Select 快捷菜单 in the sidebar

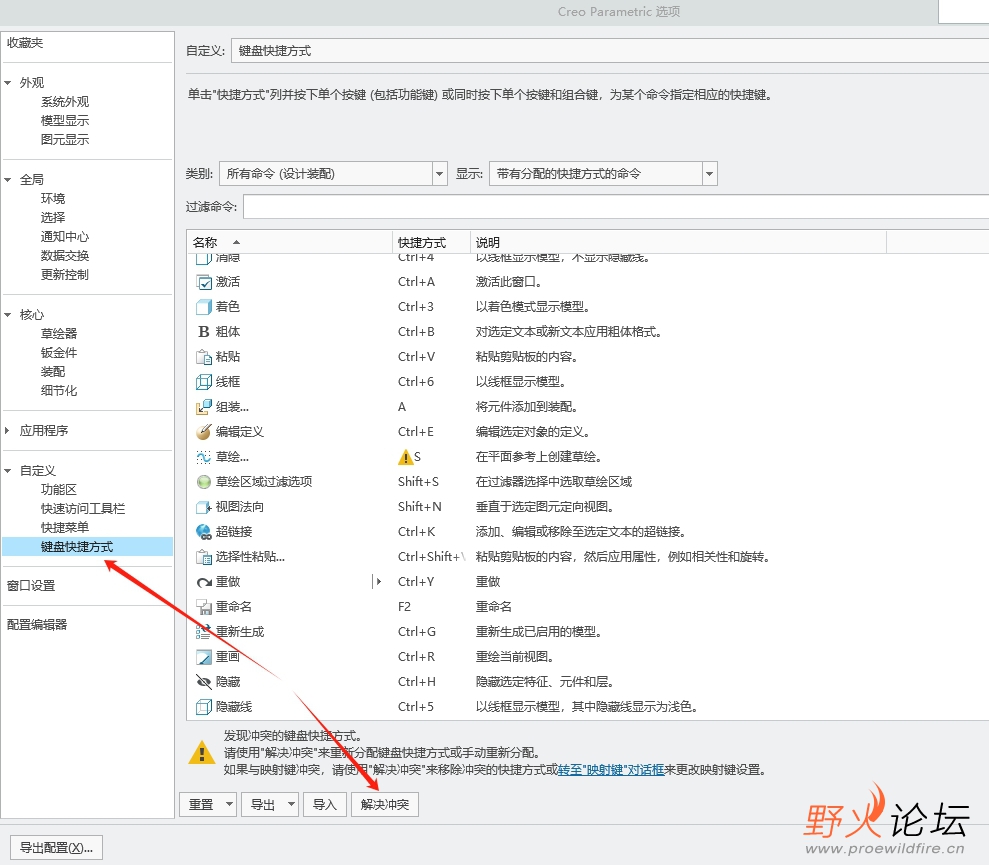click(65, 527)
